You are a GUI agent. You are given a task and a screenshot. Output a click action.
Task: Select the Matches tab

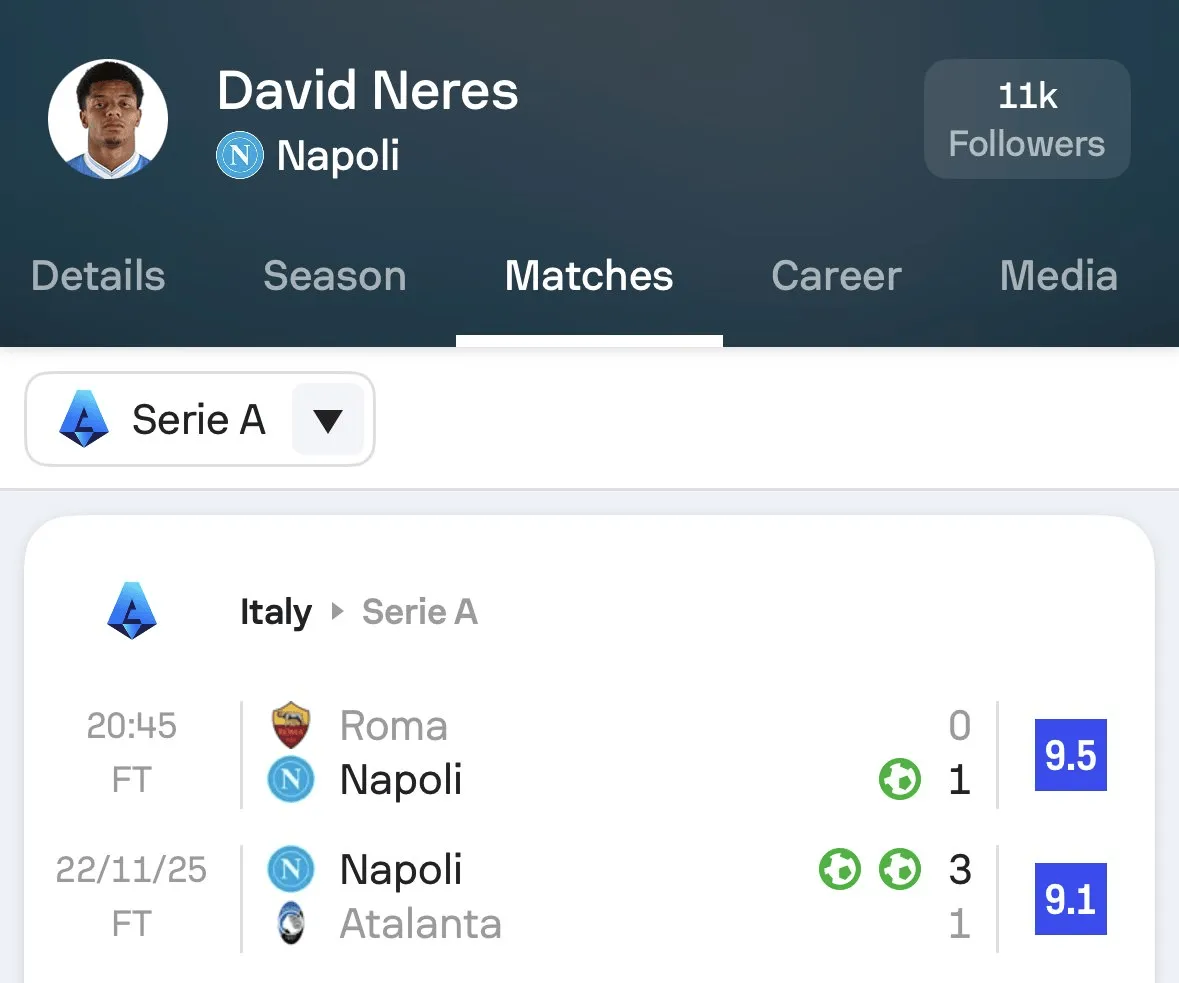coord(589,276)
